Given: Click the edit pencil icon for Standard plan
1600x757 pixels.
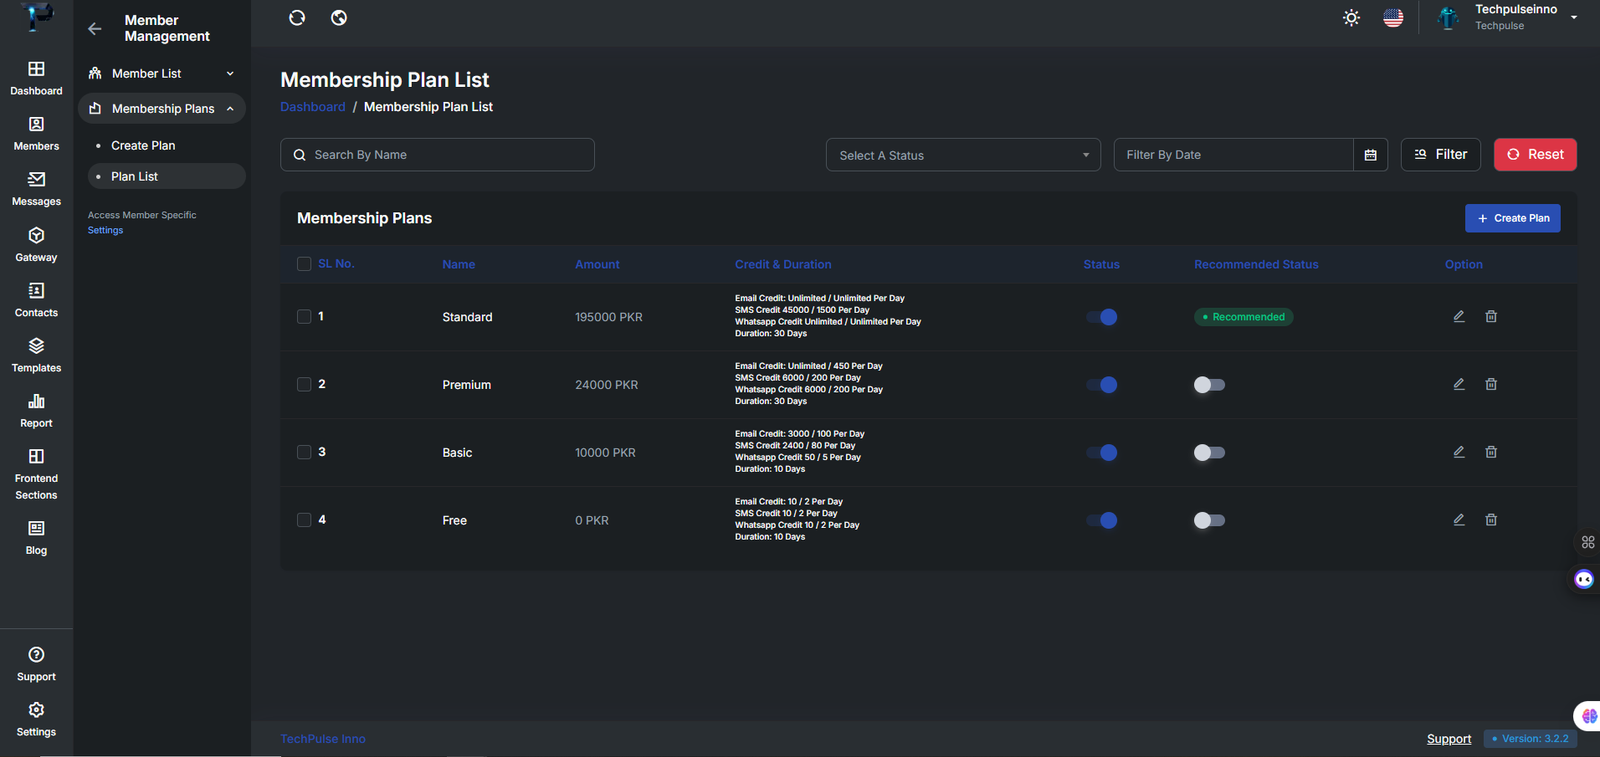Looking at the screenshot, I should point(1459,316).
